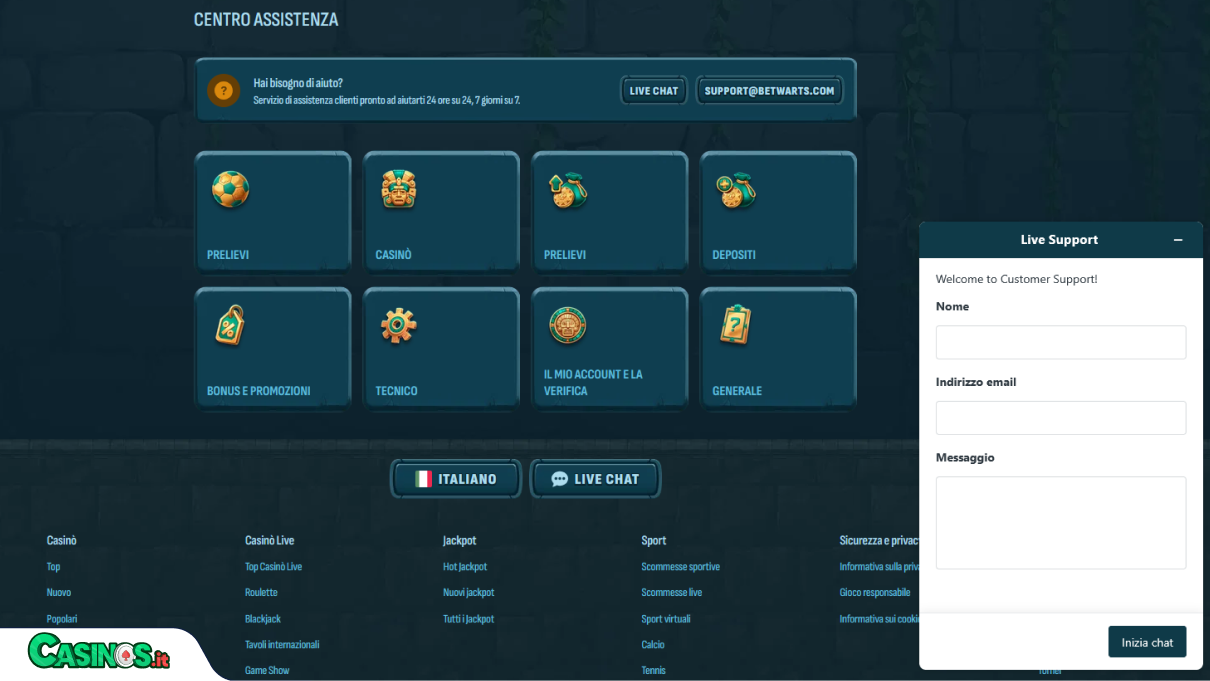Open the Tavoli internazionali link
1210x681 pixels.
(x=282, y=645)
